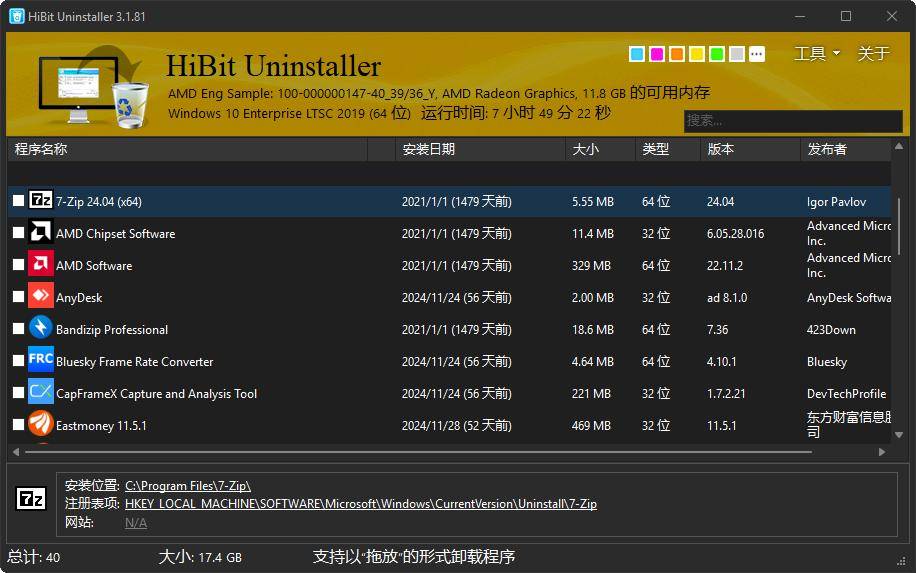Click the red AMD Software icon
The image size is (916, 573).
pyautogui.click(x=41, y=264)
